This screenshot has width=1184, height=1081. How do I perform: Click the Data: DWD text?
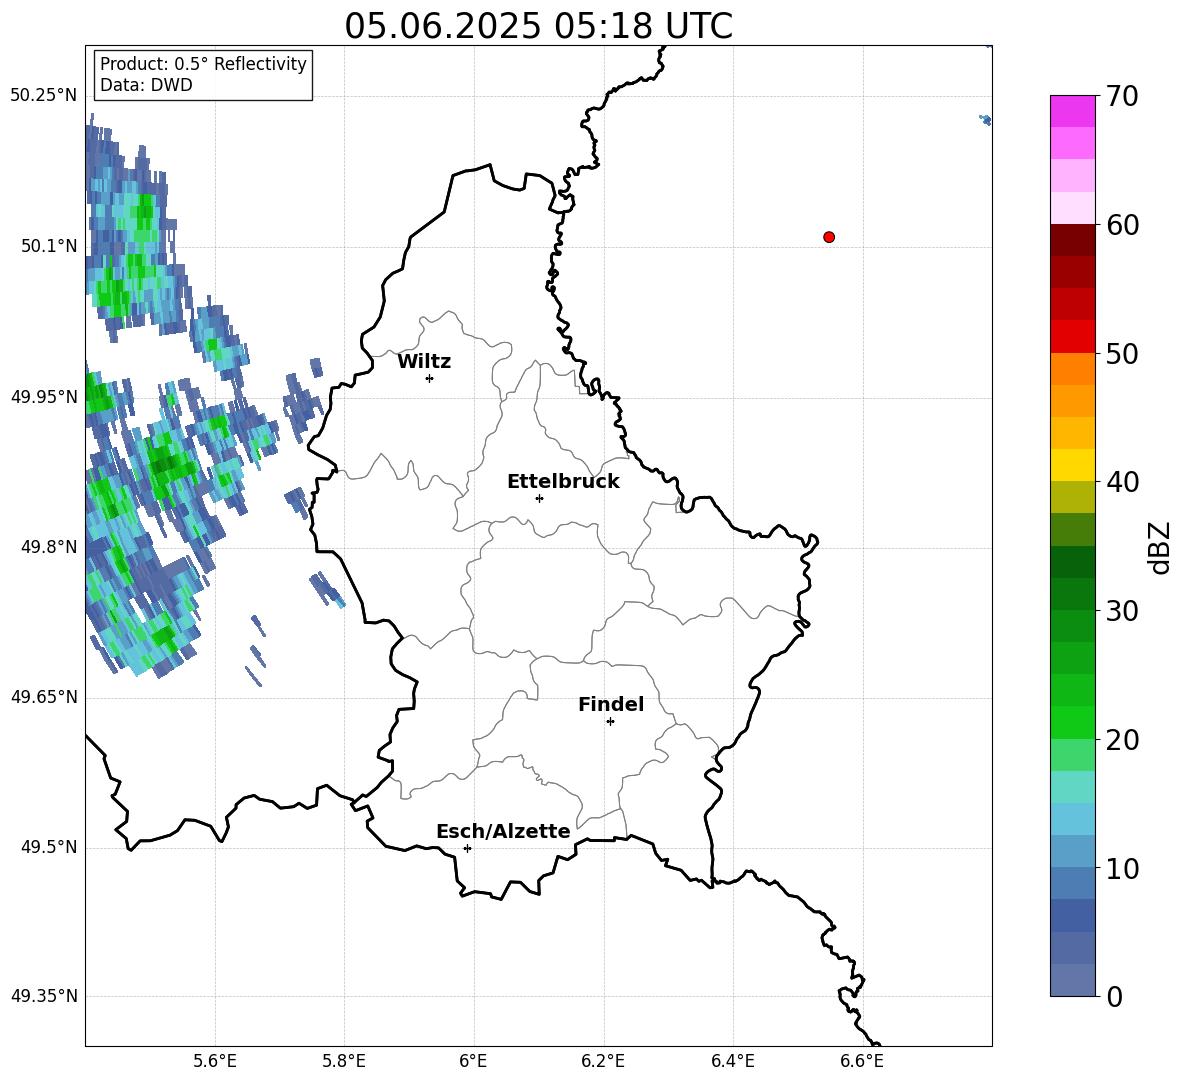click(146, 85)
